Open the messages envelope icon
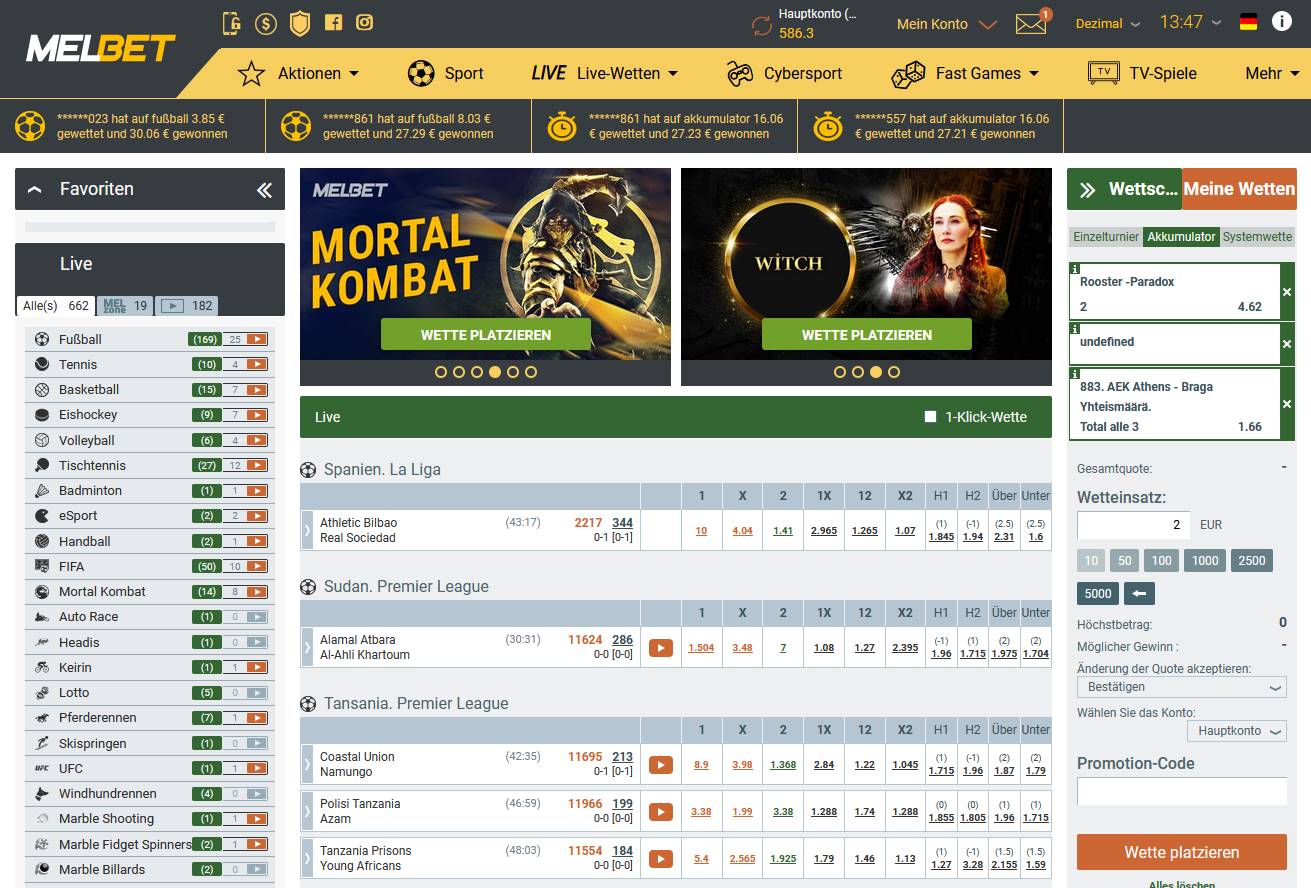This screenshot has width=1311, height=888. tap(1031, 24)
